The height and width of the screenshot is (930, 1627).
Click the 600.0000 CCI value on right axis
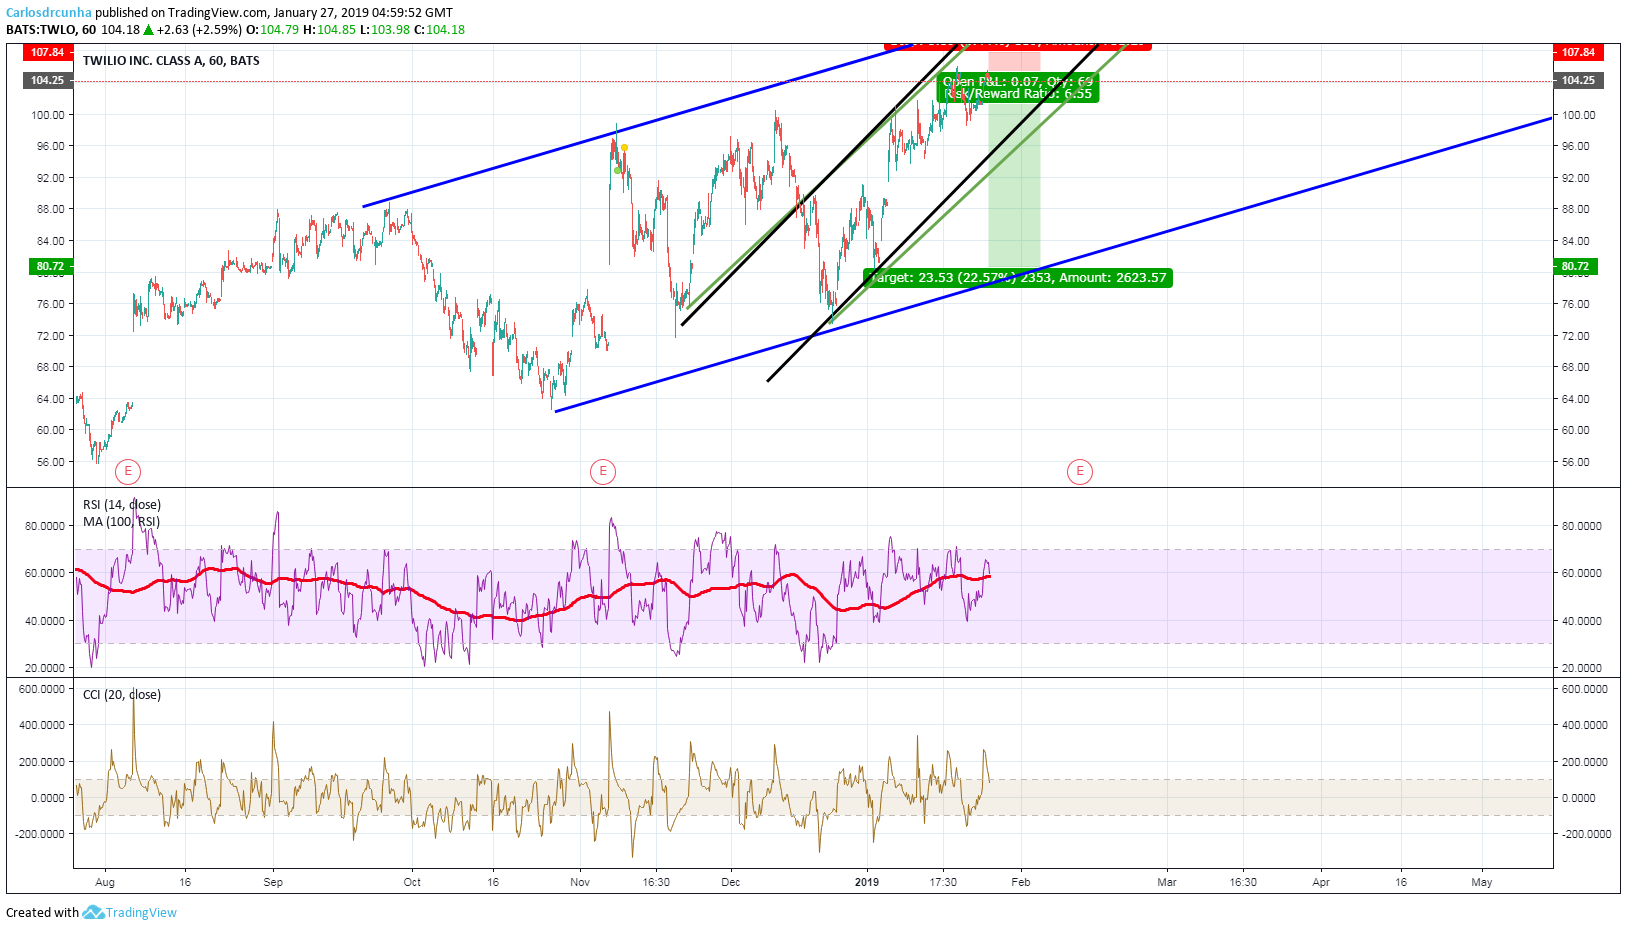click(1585, 689)
